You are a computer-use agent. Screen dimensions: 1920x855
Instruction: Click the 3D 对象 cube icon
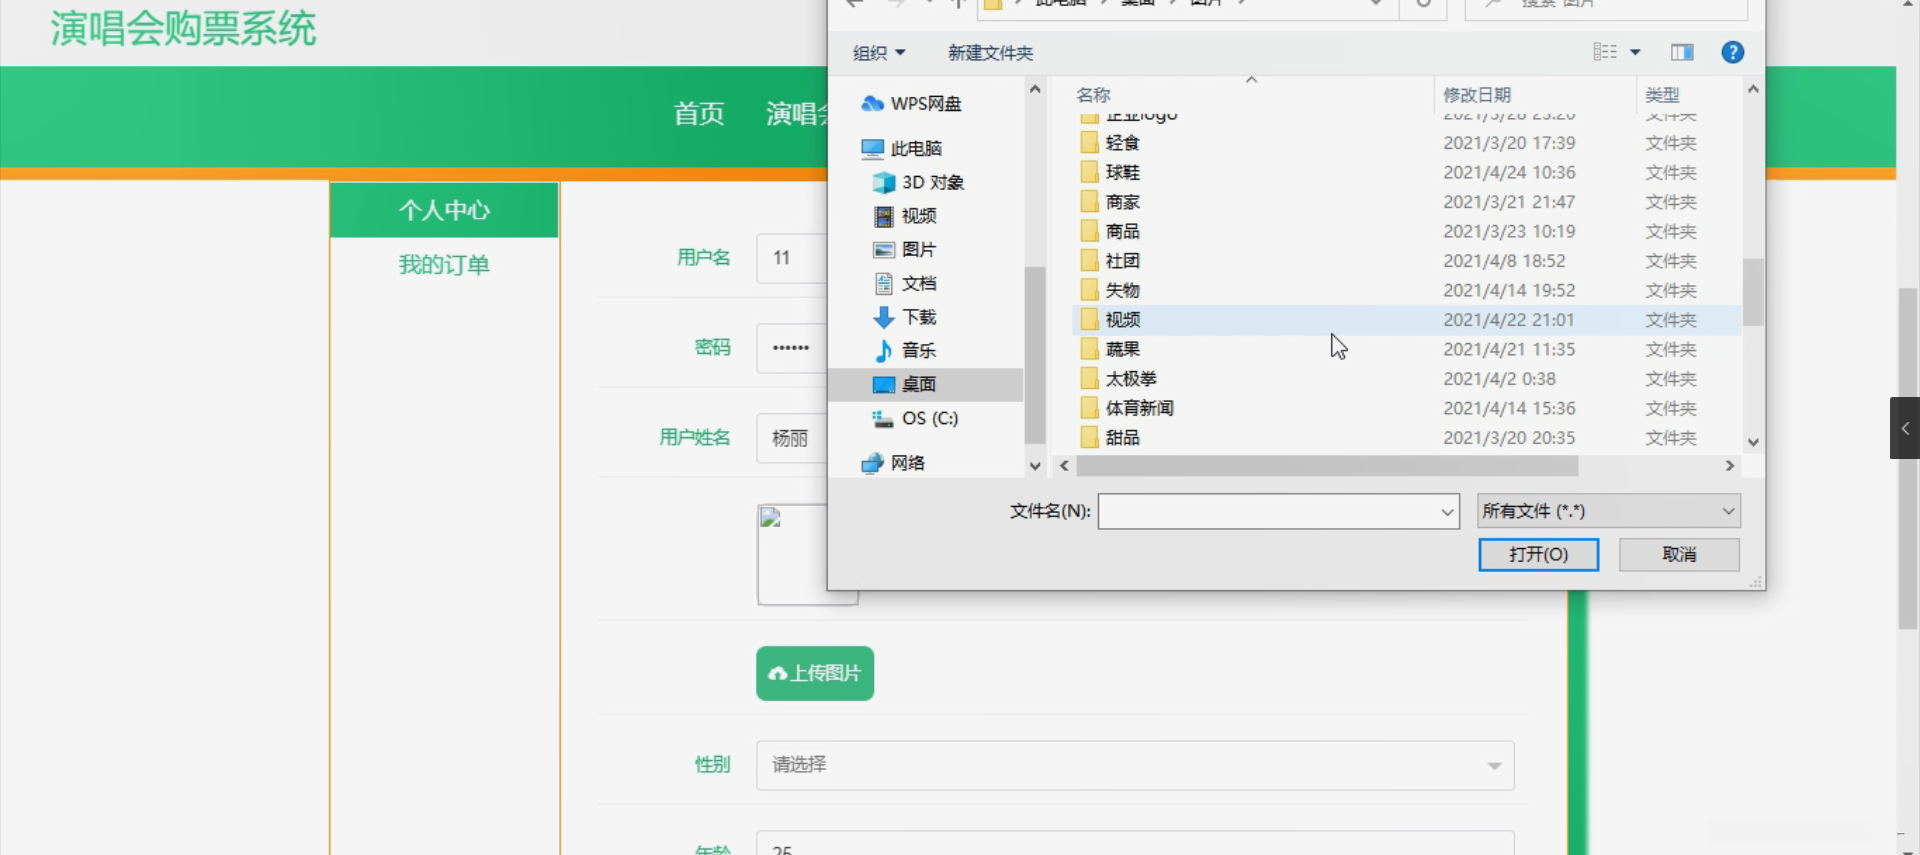[x=884, y=182]
